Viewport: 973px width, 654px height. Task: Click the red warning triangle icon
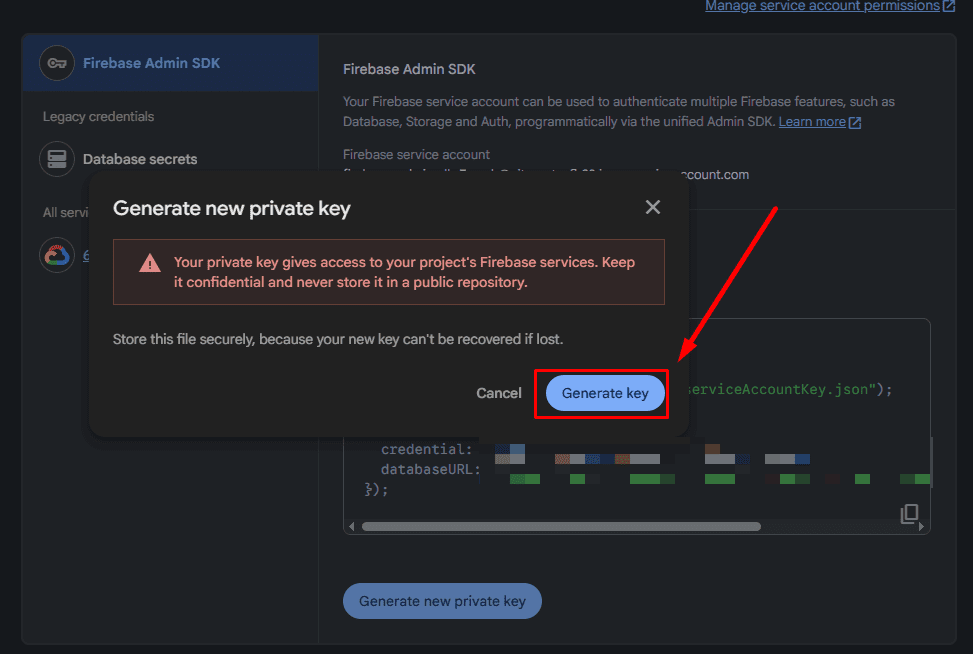150,263
